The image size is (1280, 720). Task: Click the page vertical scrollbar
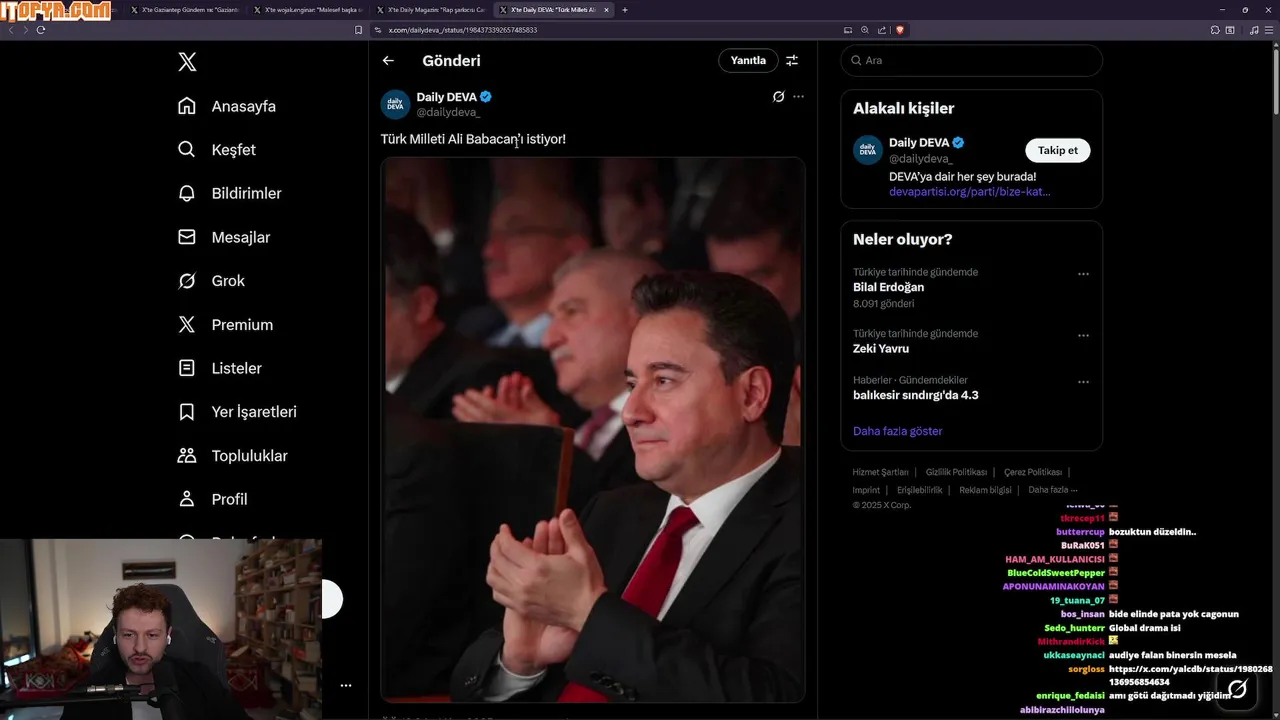(x=1275, y=80)
